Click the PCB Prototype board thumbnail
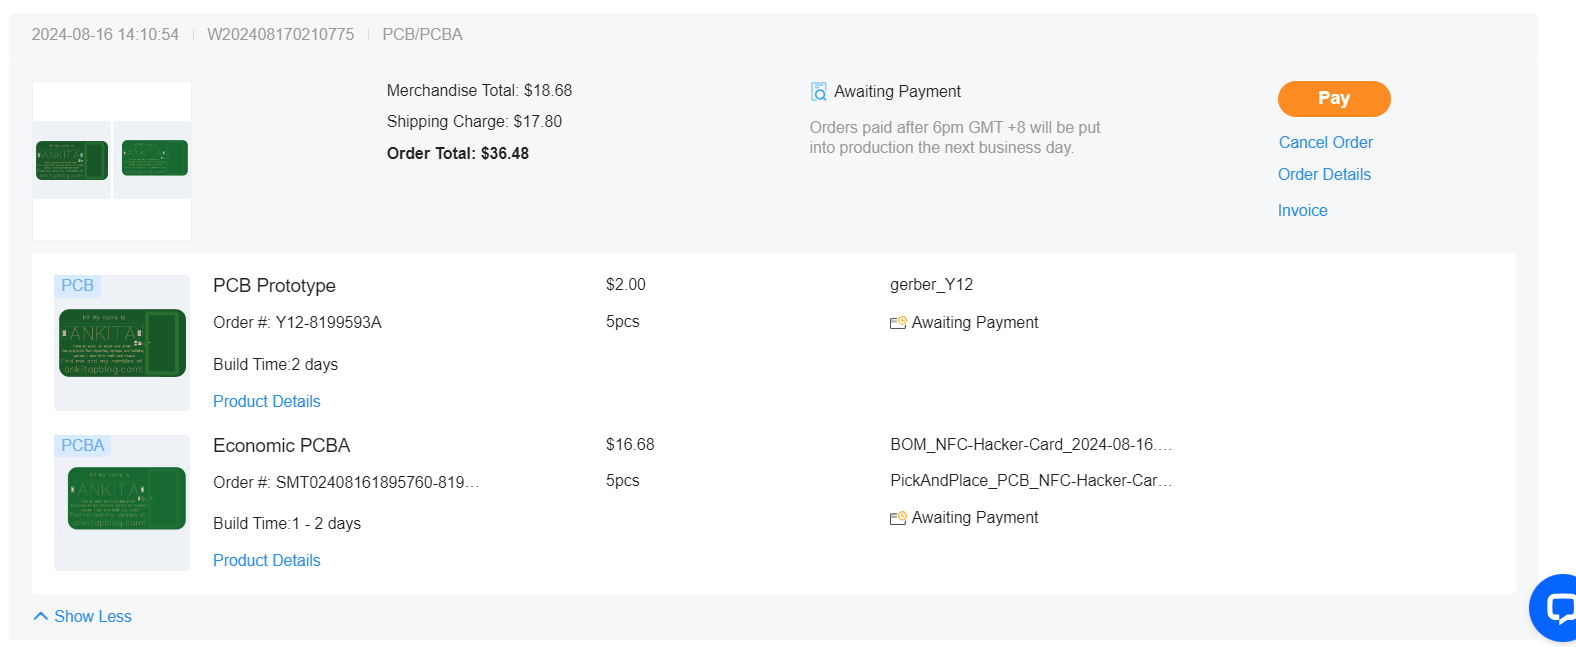This screenshot has width=1576, height=647. click(122, 342)
